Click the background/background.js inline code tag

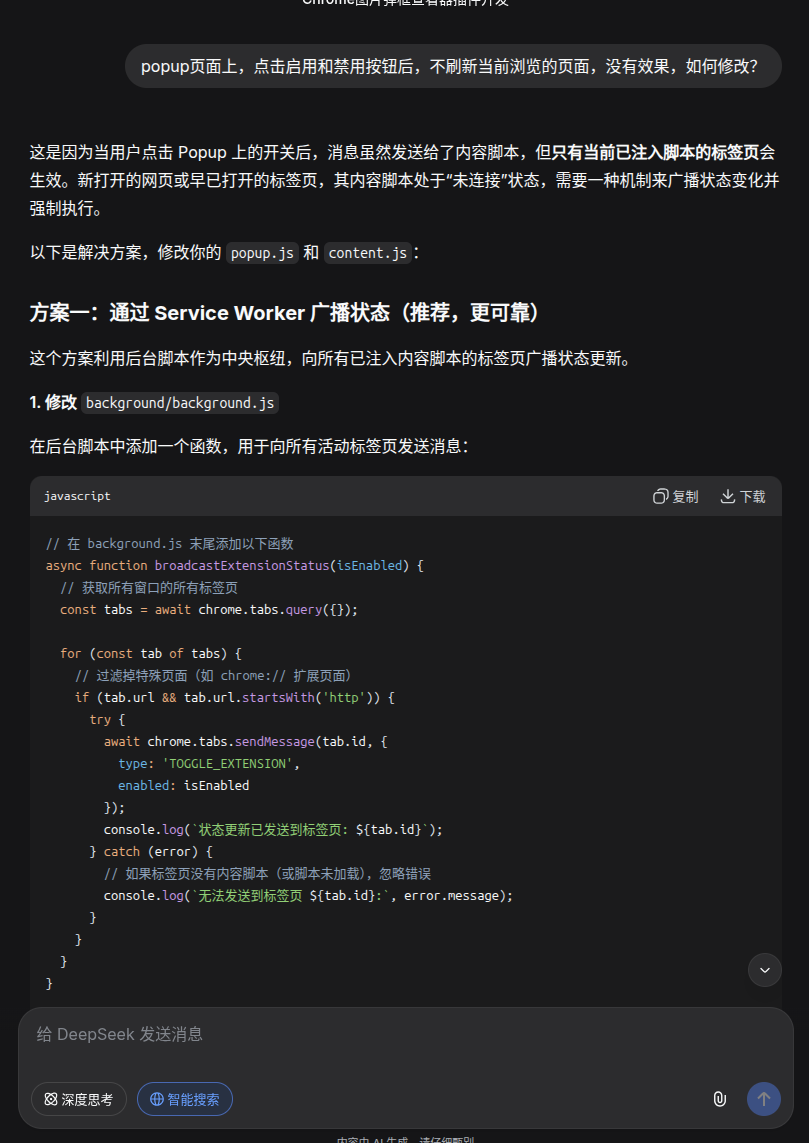point(180,403)
